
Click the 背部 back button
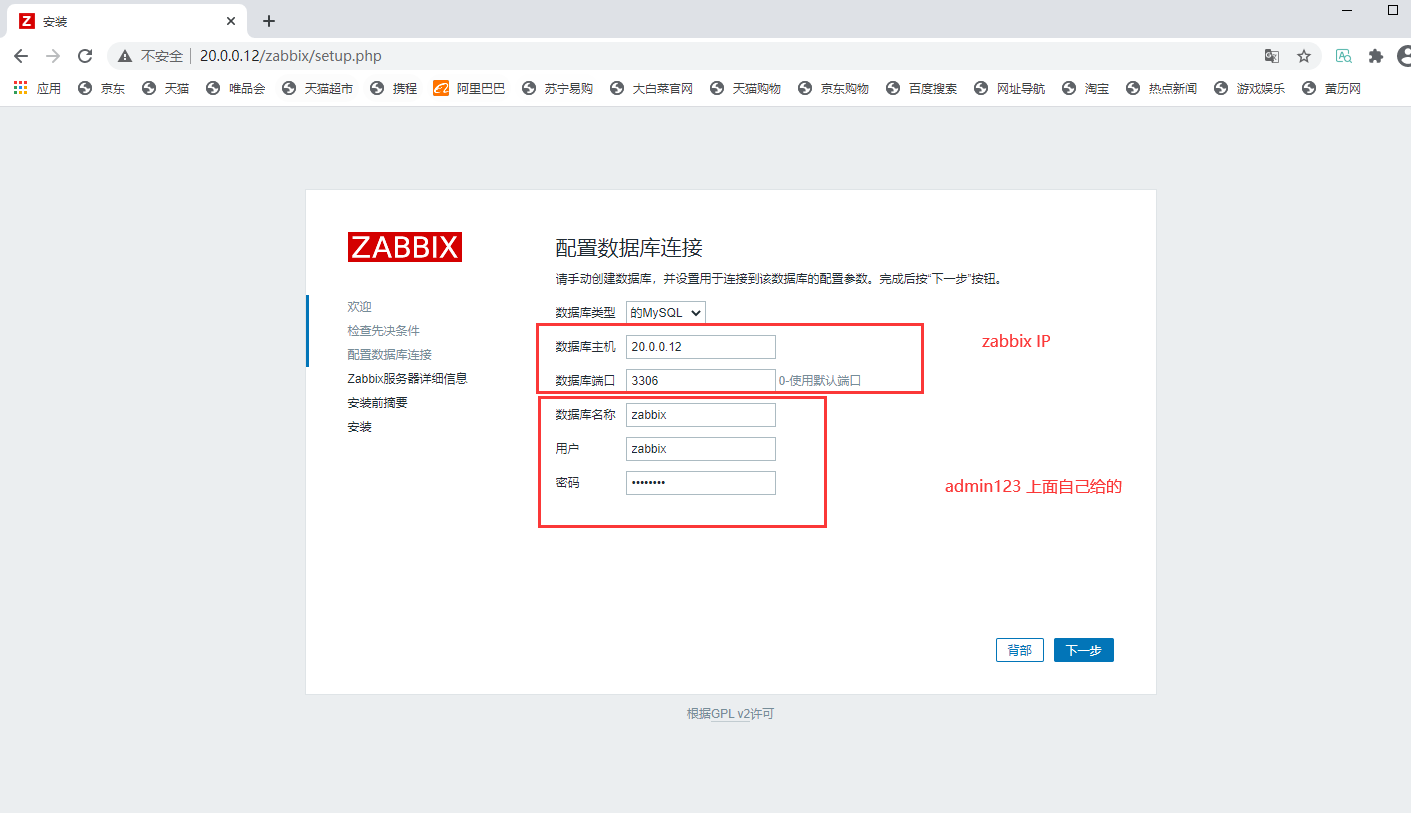pyautogui.click(x=1020, y=650)
